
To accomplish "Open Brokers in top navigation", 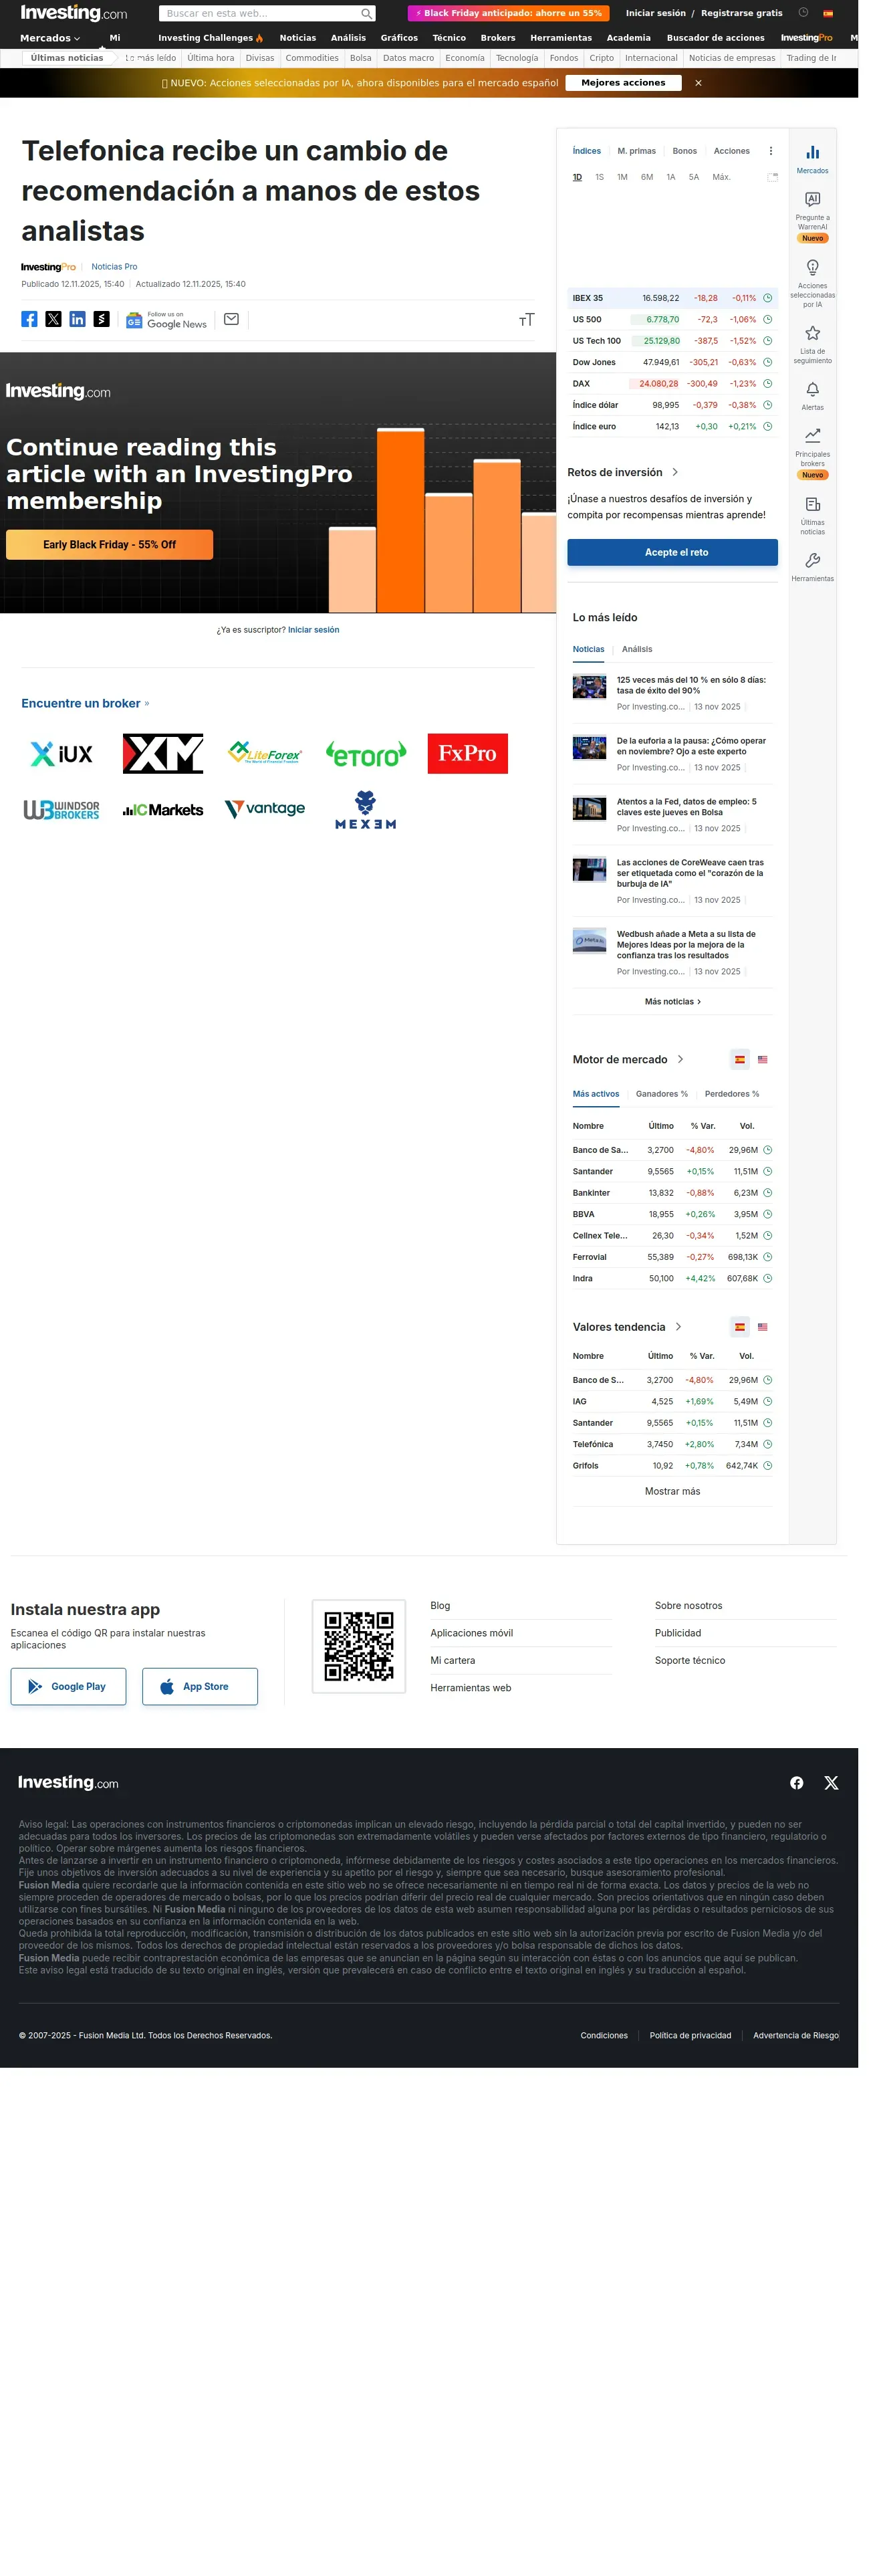I will (x=497, y=38).
